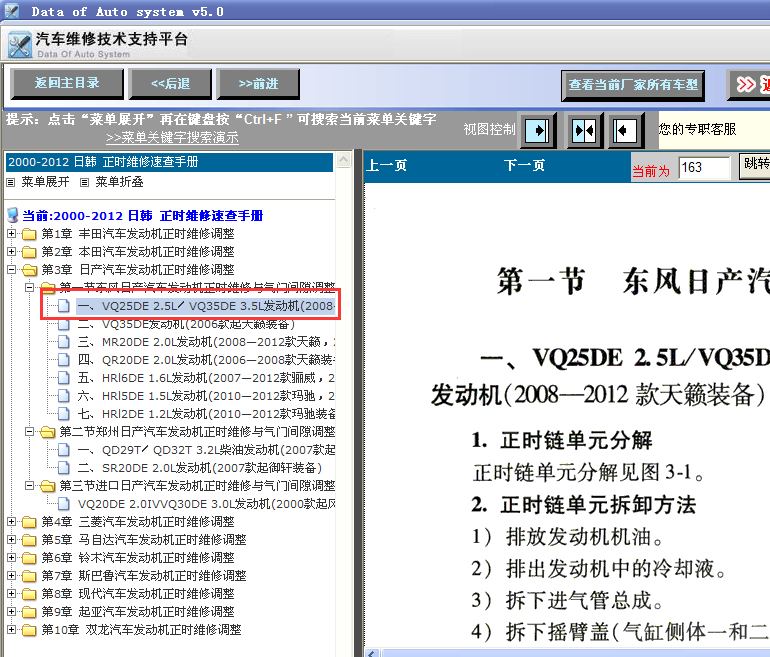Collapse 第二节郑州日产汽车 section minus box
Screen dimensions: 770x657
click(x=29, y=432)
